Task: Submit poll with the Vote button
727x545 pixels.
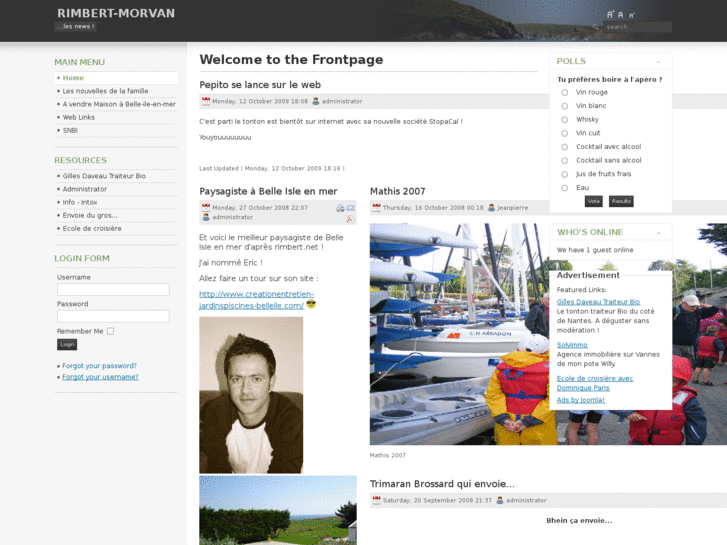Action: pos(593,201)
